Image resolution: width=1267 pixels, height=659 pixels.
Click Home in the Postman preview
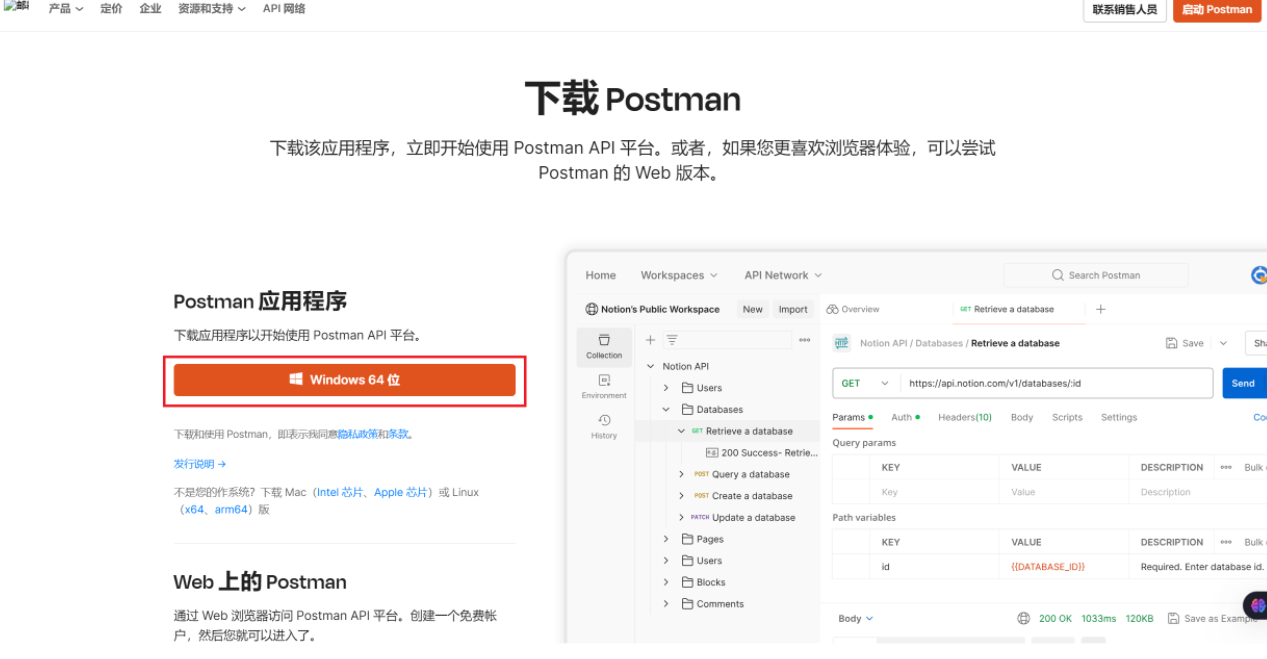[x=601, y=275]
